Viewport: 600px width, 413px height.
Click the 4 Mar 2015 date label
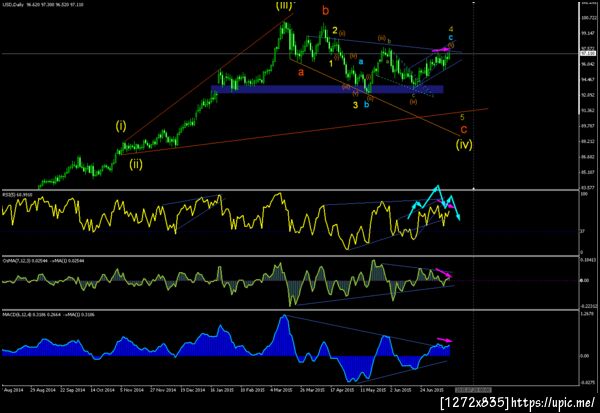pos(282,390)
